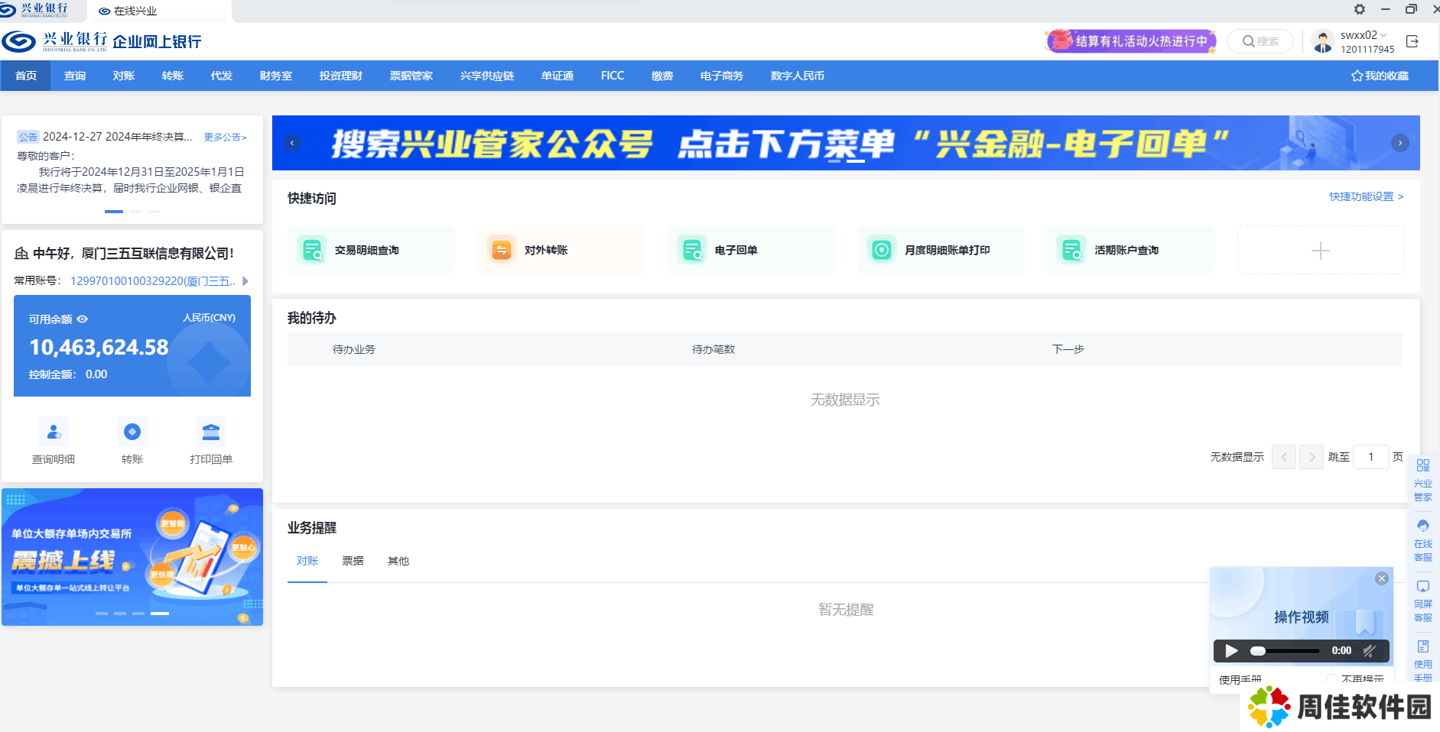
Task: Switch to 其他 tab in 业务提醒
Action: tap(398, 561)
